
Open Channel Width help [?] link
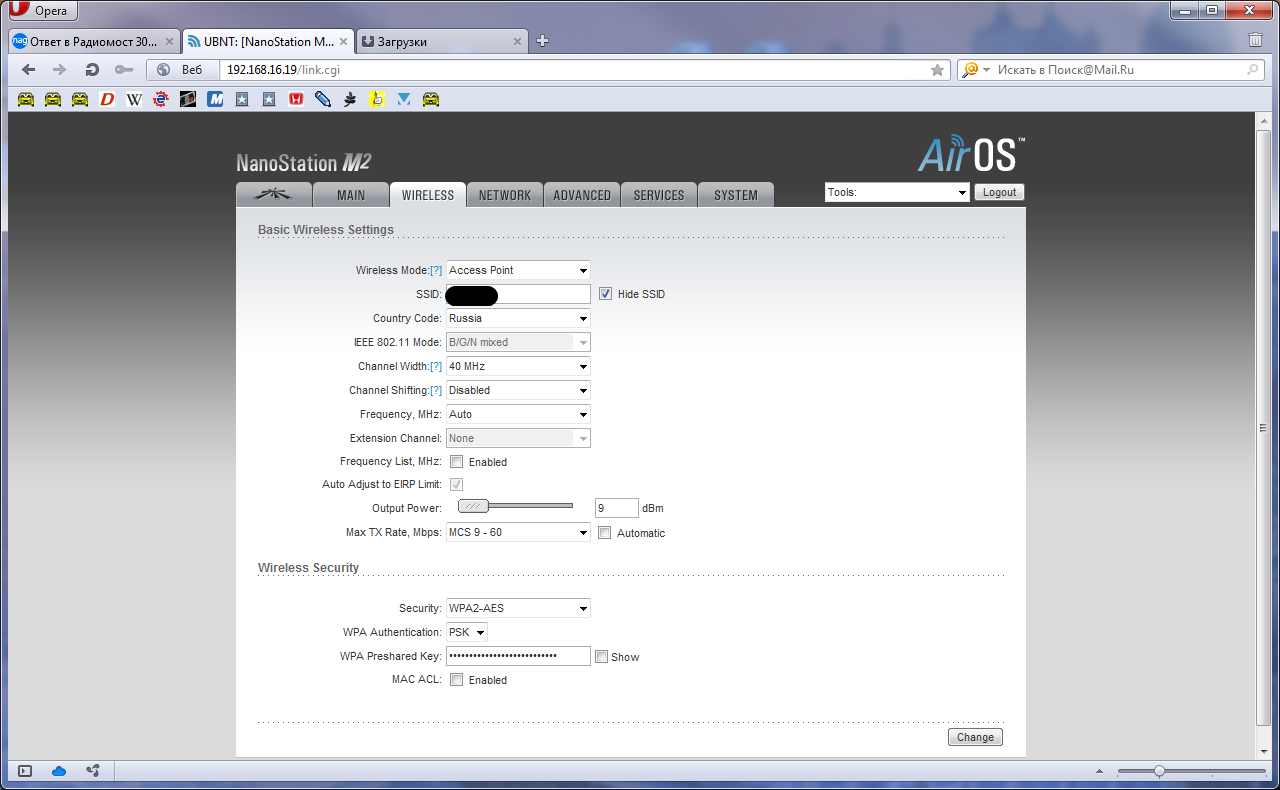(x=436, y=366)
